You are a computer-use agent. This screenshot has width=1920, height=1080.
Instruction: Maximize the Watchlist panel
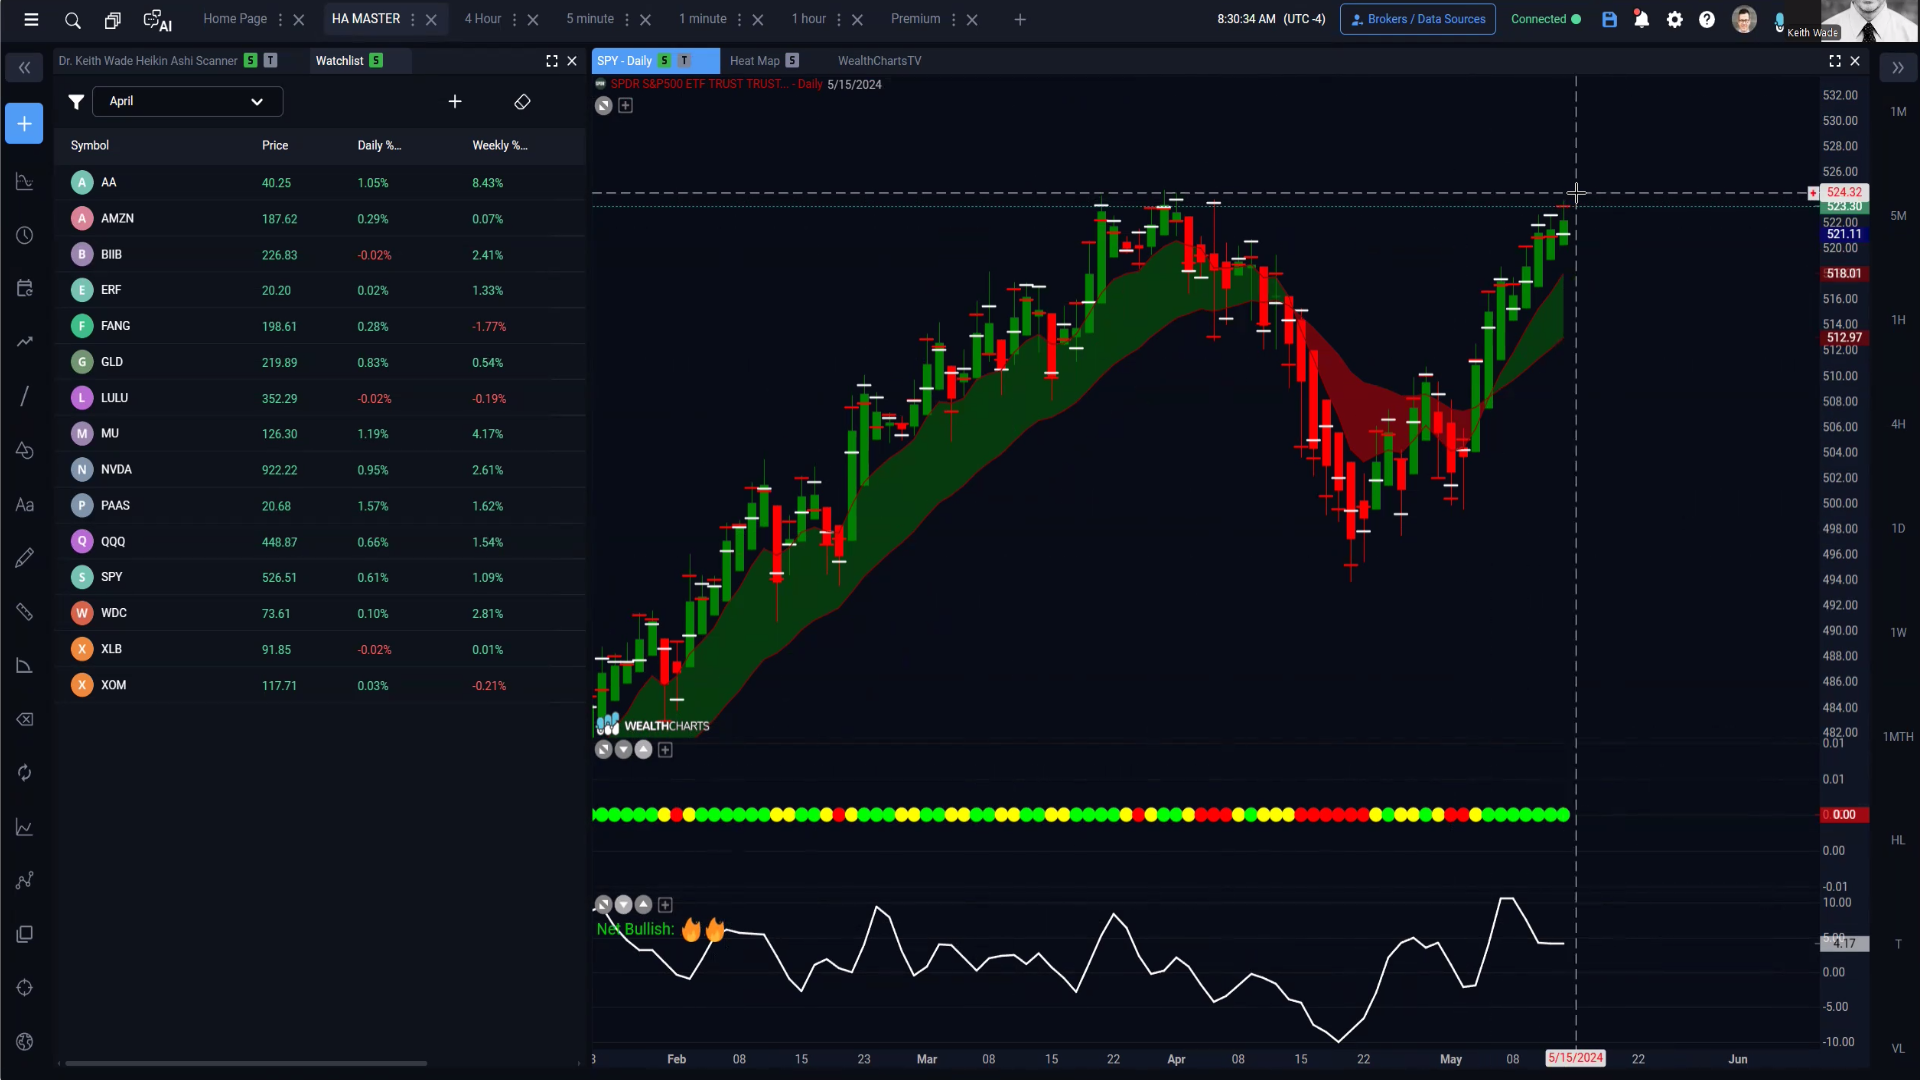[x=551, y=61]
